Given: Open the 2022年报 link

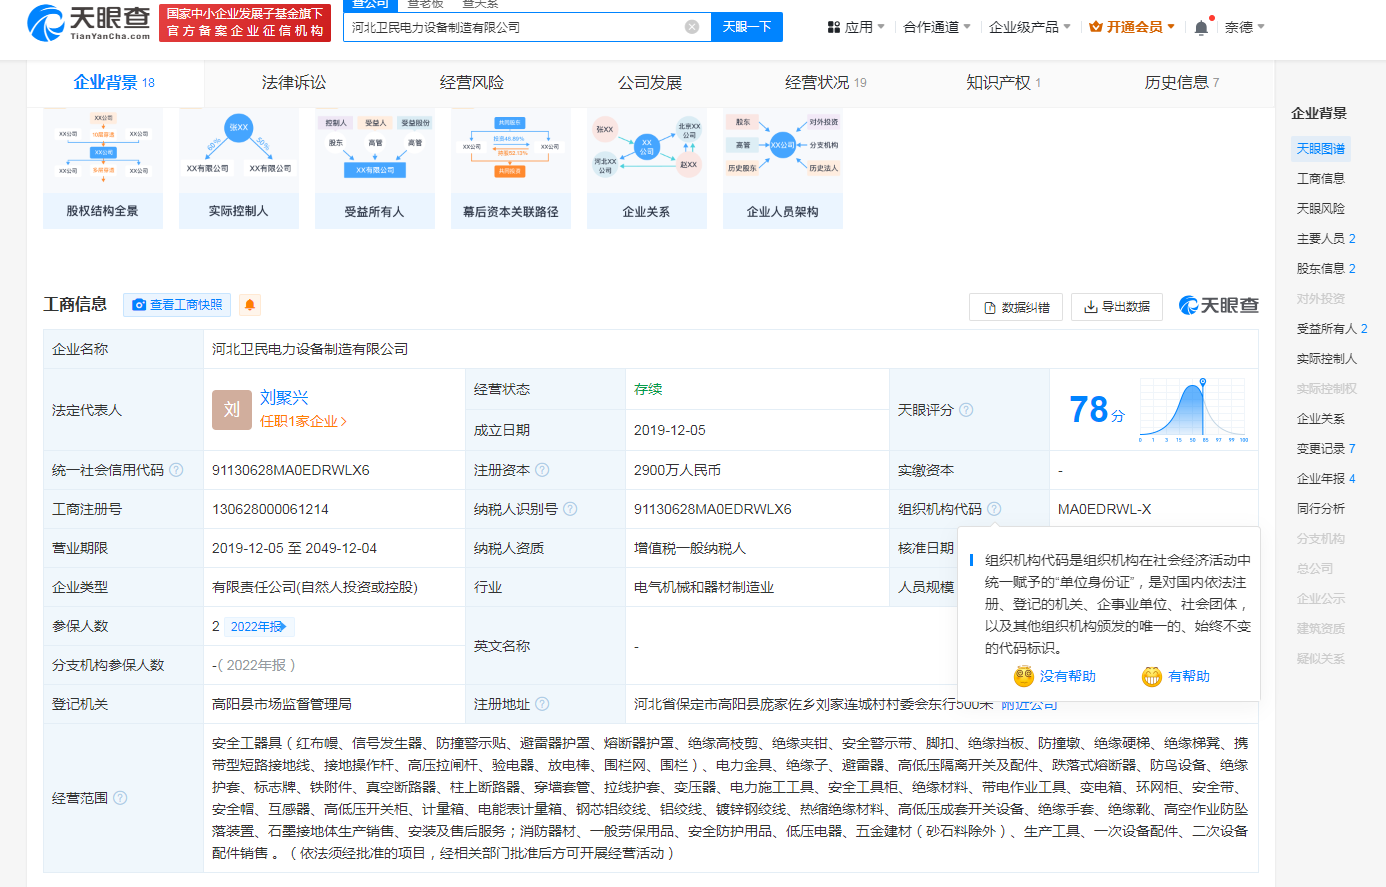Looking at the screenshot, I should coord(260,627).
